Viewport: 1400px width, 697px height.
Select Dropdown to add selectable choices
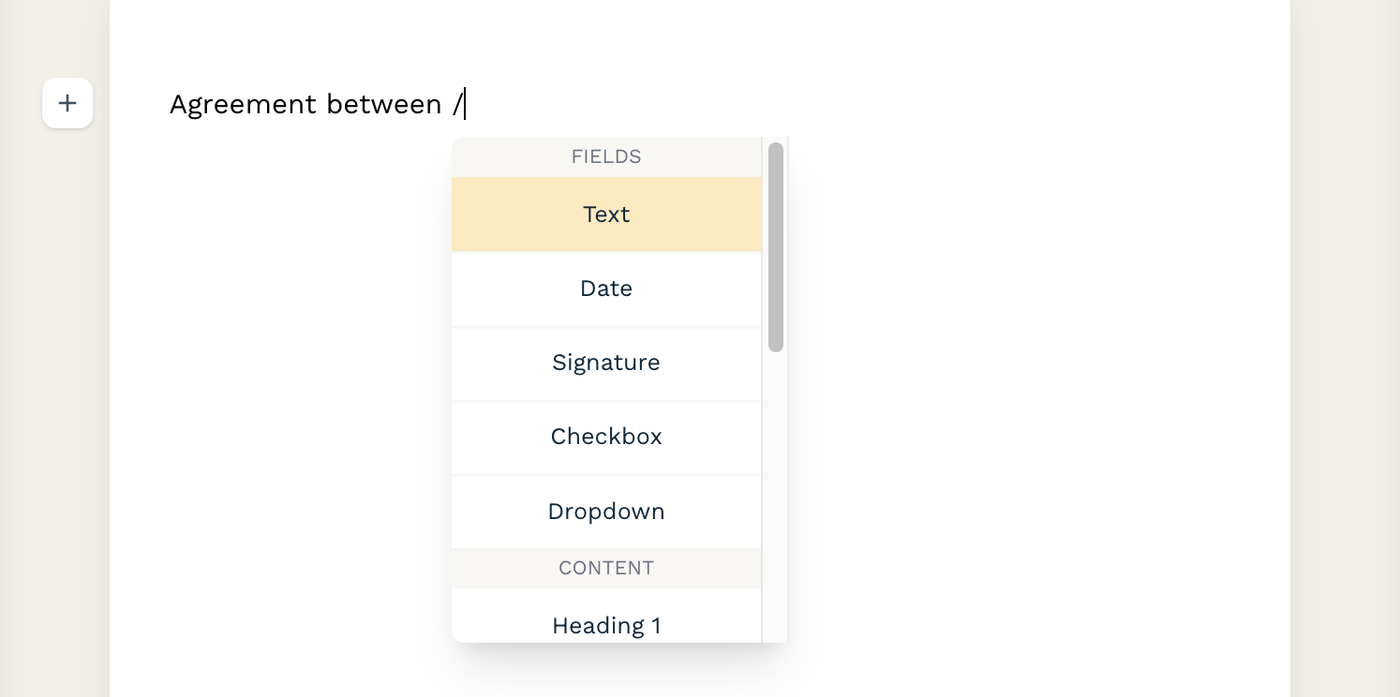(605, 511)
